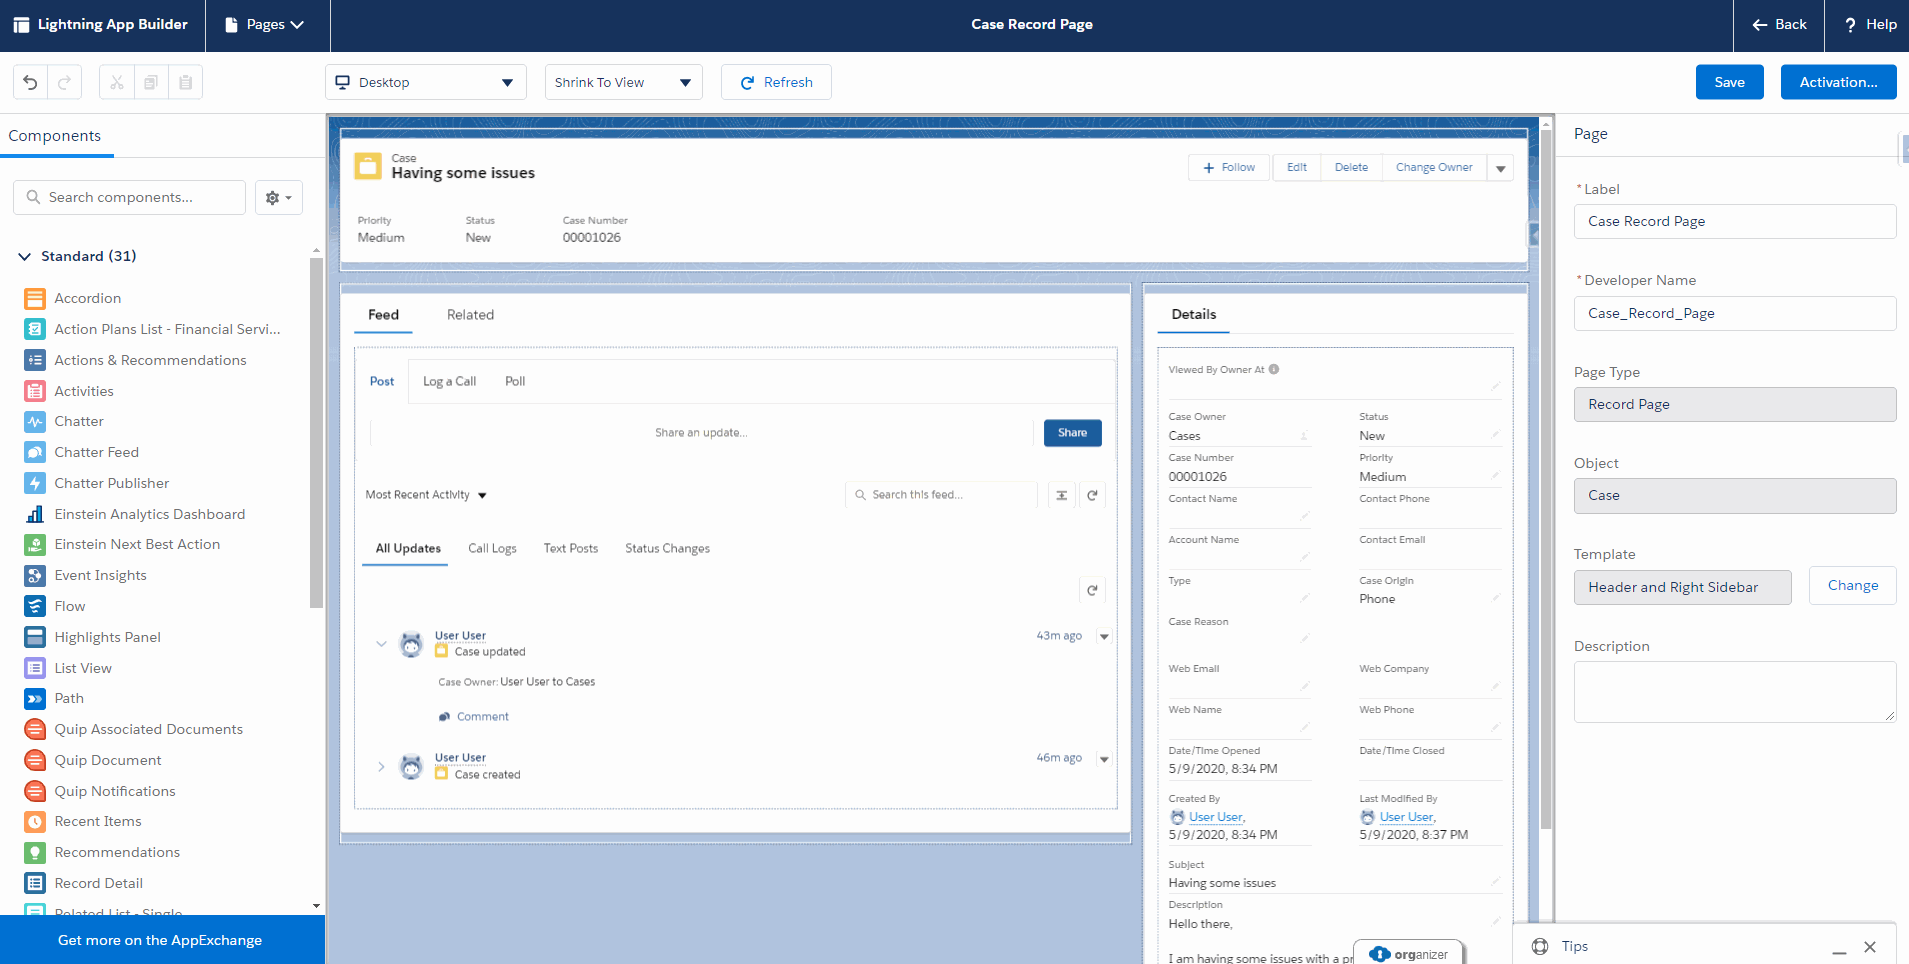Image resolution: width=1909 pixels, height=964 pixels.
Task: Click the Cut scissors icon
Action: 117,82
